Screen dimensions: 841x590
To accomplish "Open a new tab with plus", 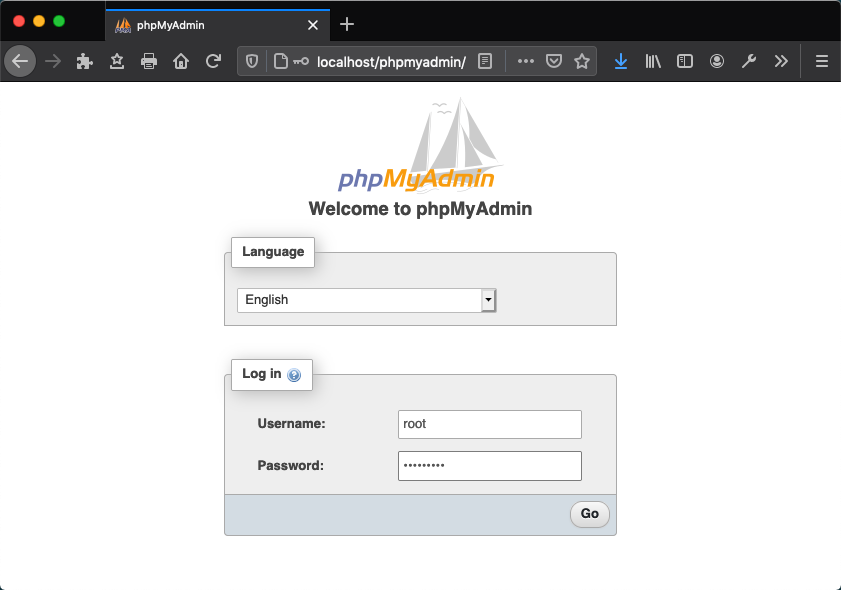I will [x=347, y=24].
